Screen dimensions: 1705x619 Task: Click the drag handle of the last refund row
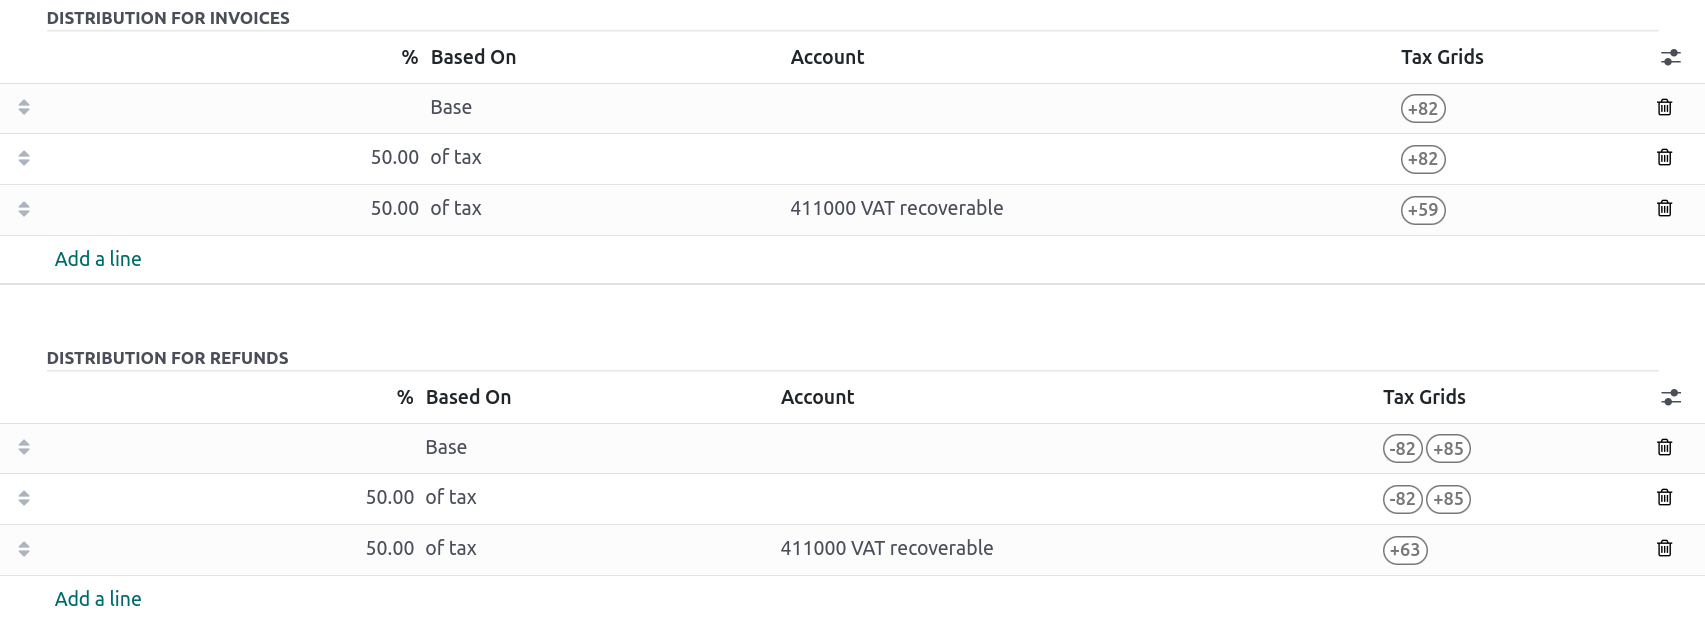[22, 547]
